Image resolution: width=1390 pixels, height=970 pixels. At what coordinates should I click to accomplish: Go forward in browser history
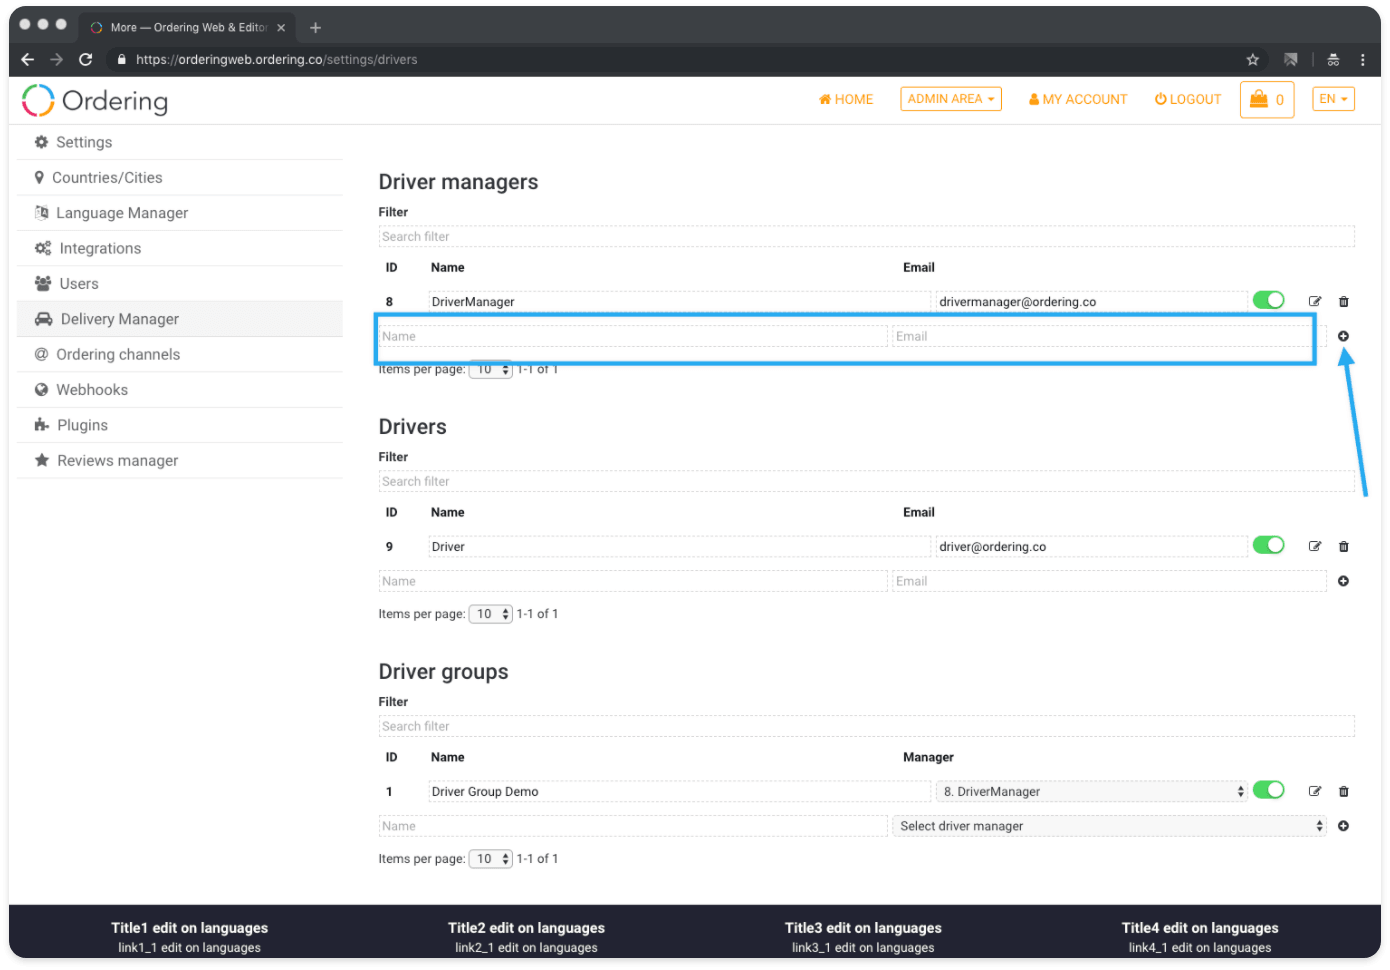(x=56, y=59)
